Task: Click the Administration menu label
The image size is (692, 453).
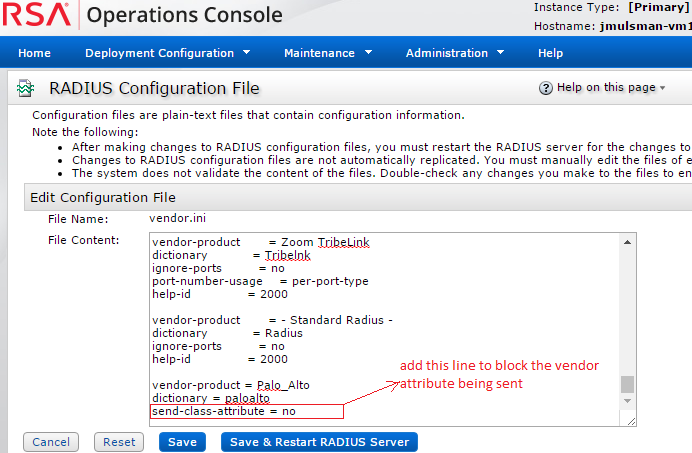Action: click(x=447, y=53)
